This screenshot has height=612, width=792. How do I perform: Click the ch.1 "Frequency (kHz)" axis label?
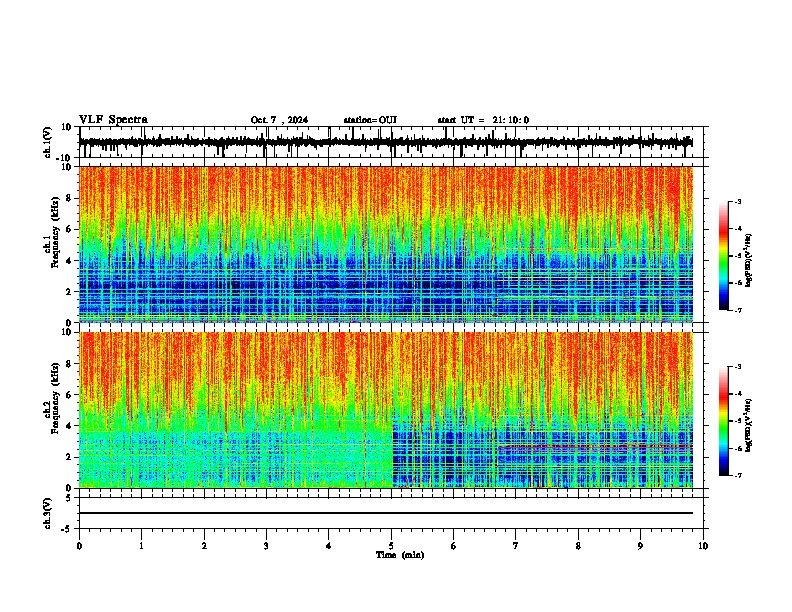tap(55, 233)
